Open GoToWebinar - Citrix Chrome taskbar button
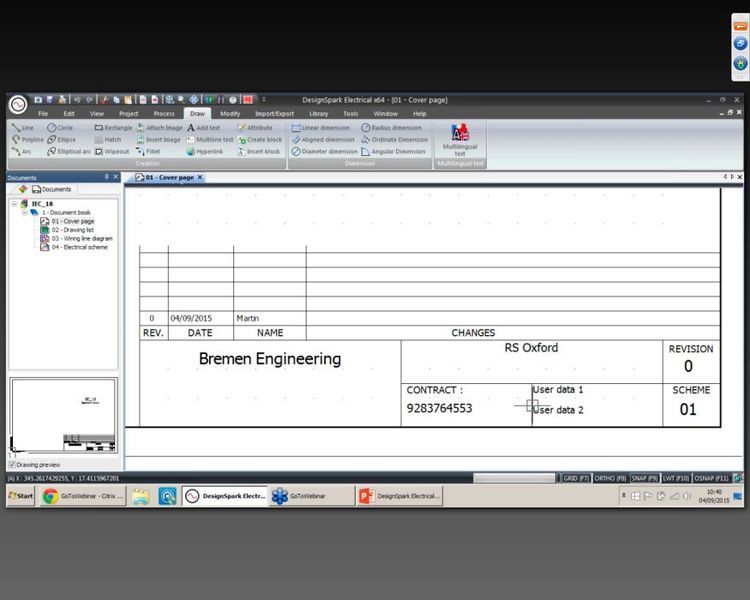 click(83, 496)
